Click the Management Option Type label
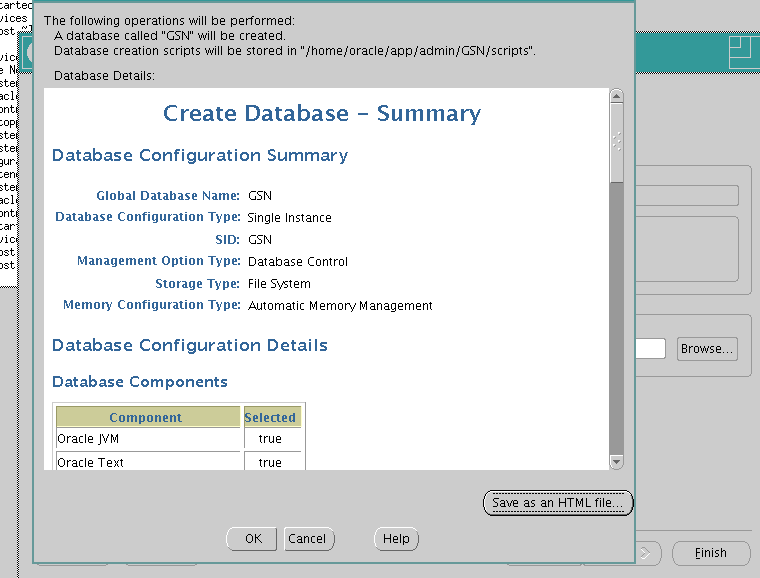760x578 pixels. point(158,261)
